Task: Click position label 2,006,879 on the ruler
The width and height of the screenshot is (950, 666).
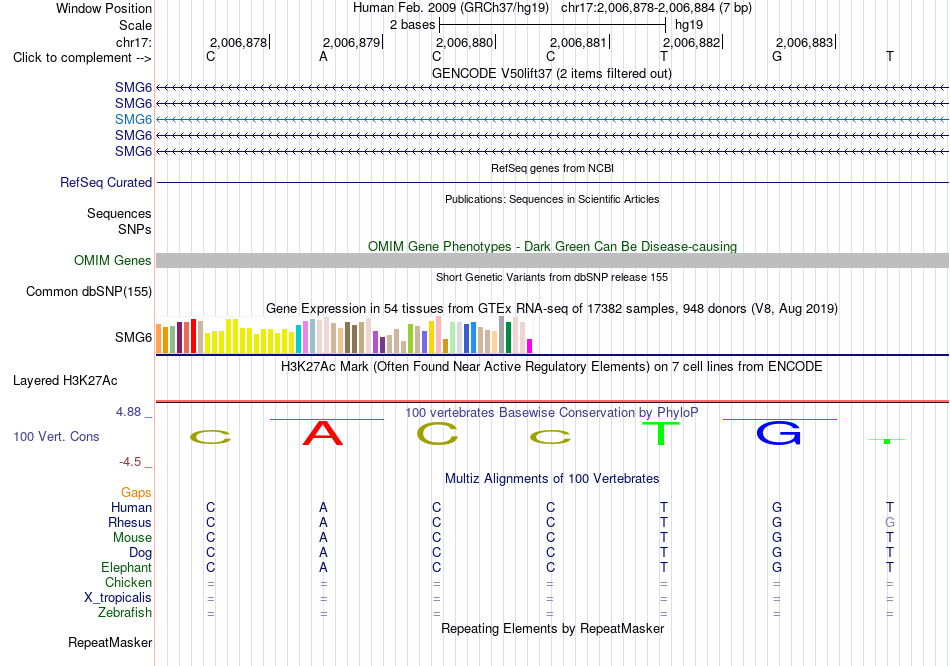Action: point(351,42)
